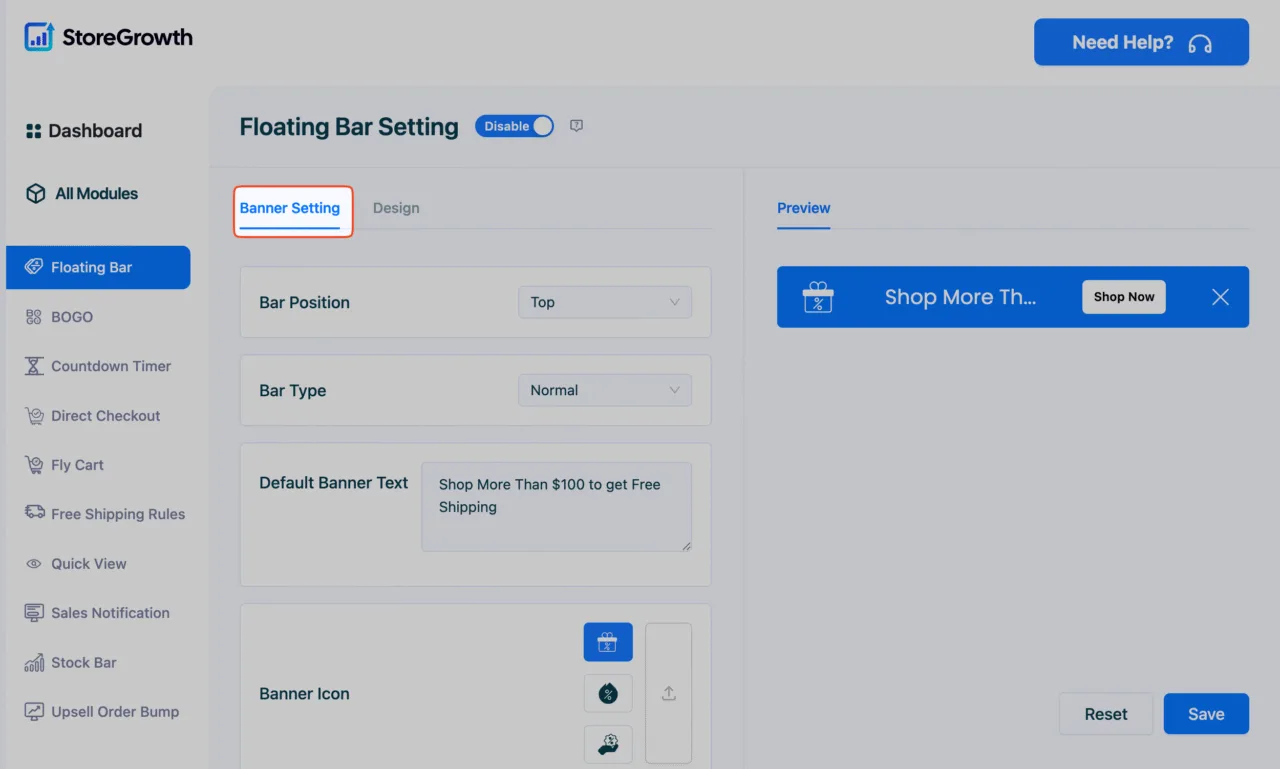Go to the Fly Cart module
This screenshot has height=769, width=1280.
click(x=64, y=465)
